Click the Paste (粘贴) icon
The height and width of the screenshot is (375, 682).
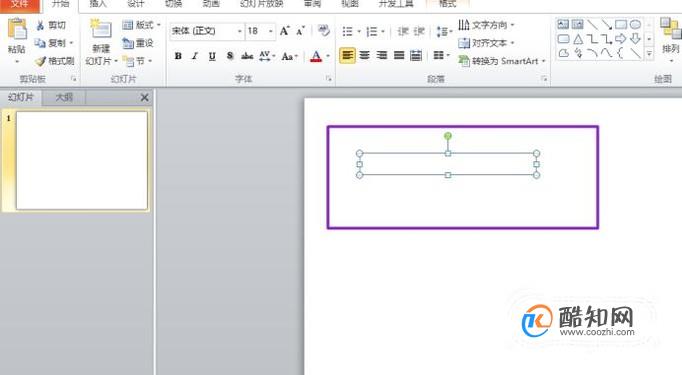[x=17, y=30]
